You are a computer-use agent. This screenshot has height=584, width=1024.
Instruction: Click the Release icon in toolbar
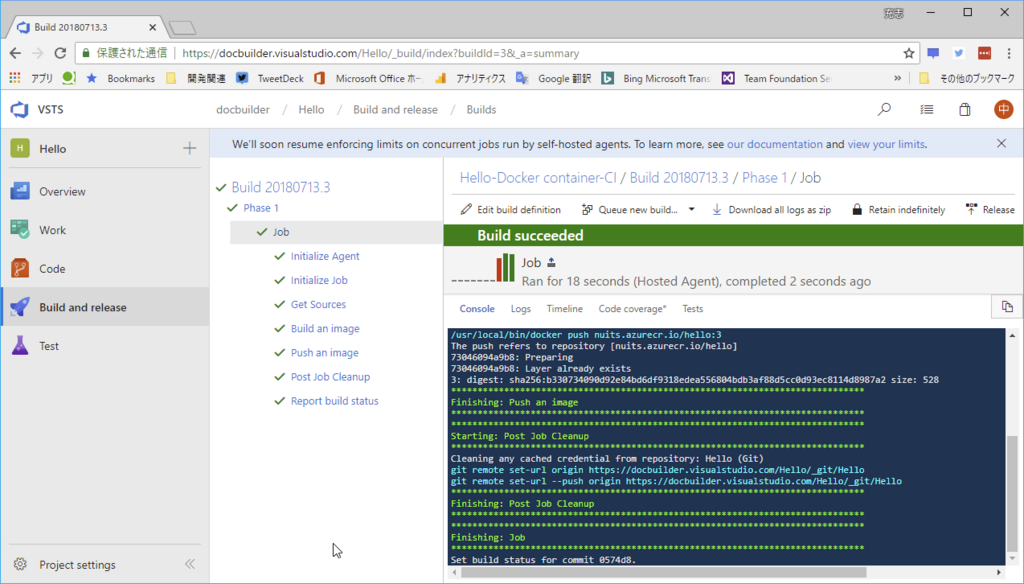(971, 209)
